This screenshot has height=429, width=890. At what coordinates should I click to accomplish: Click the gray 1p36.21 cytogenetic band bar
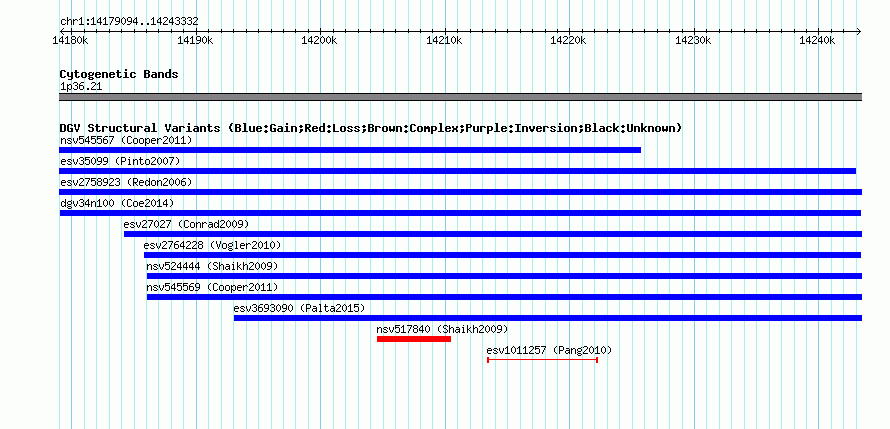[460, 97]
